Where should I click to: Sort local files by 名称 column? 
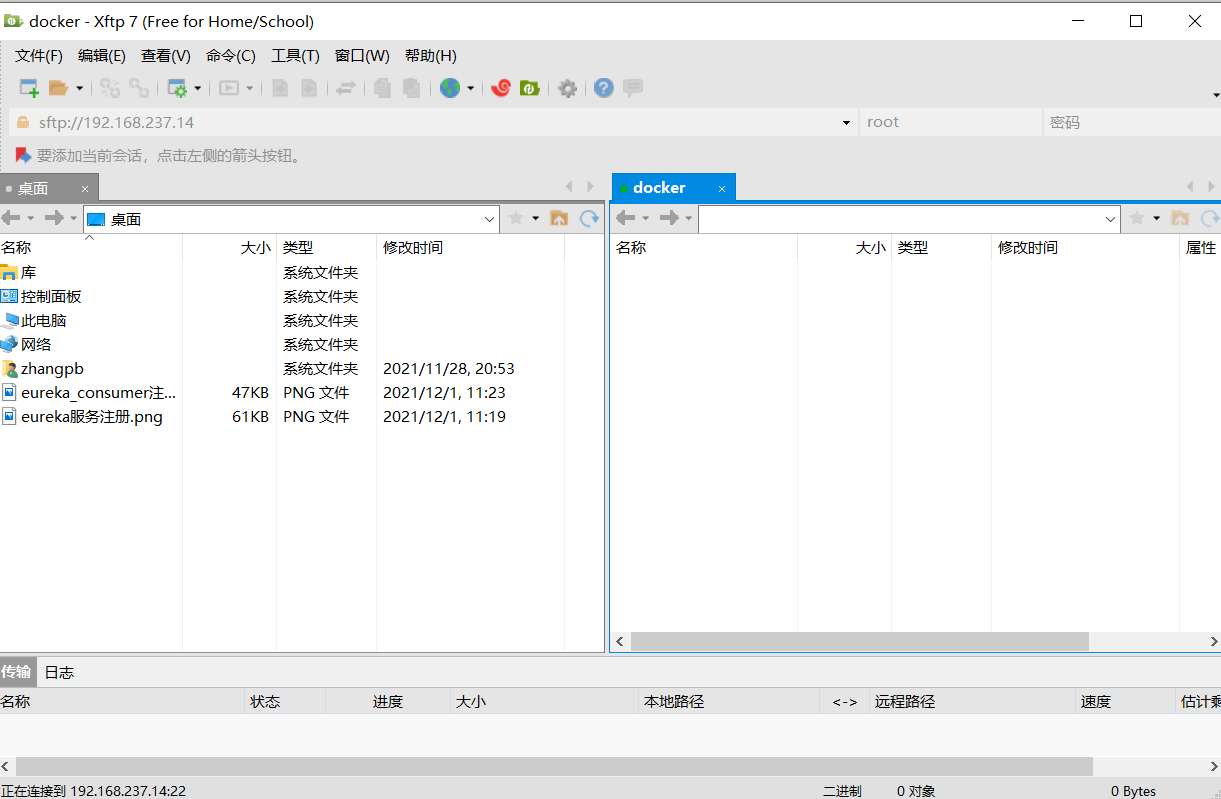[x=91, y=247]
